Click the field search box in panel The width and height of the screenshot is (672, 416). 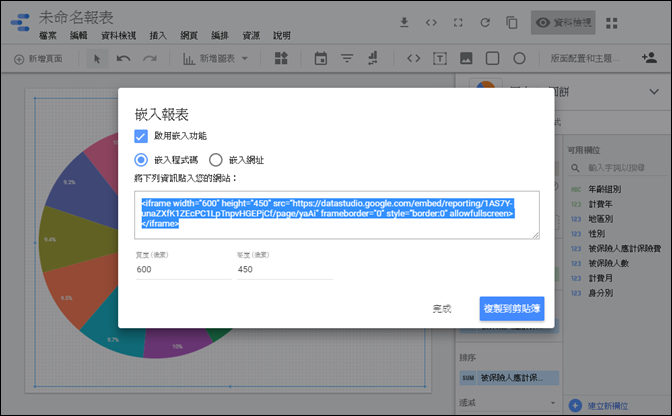[616, 168]
